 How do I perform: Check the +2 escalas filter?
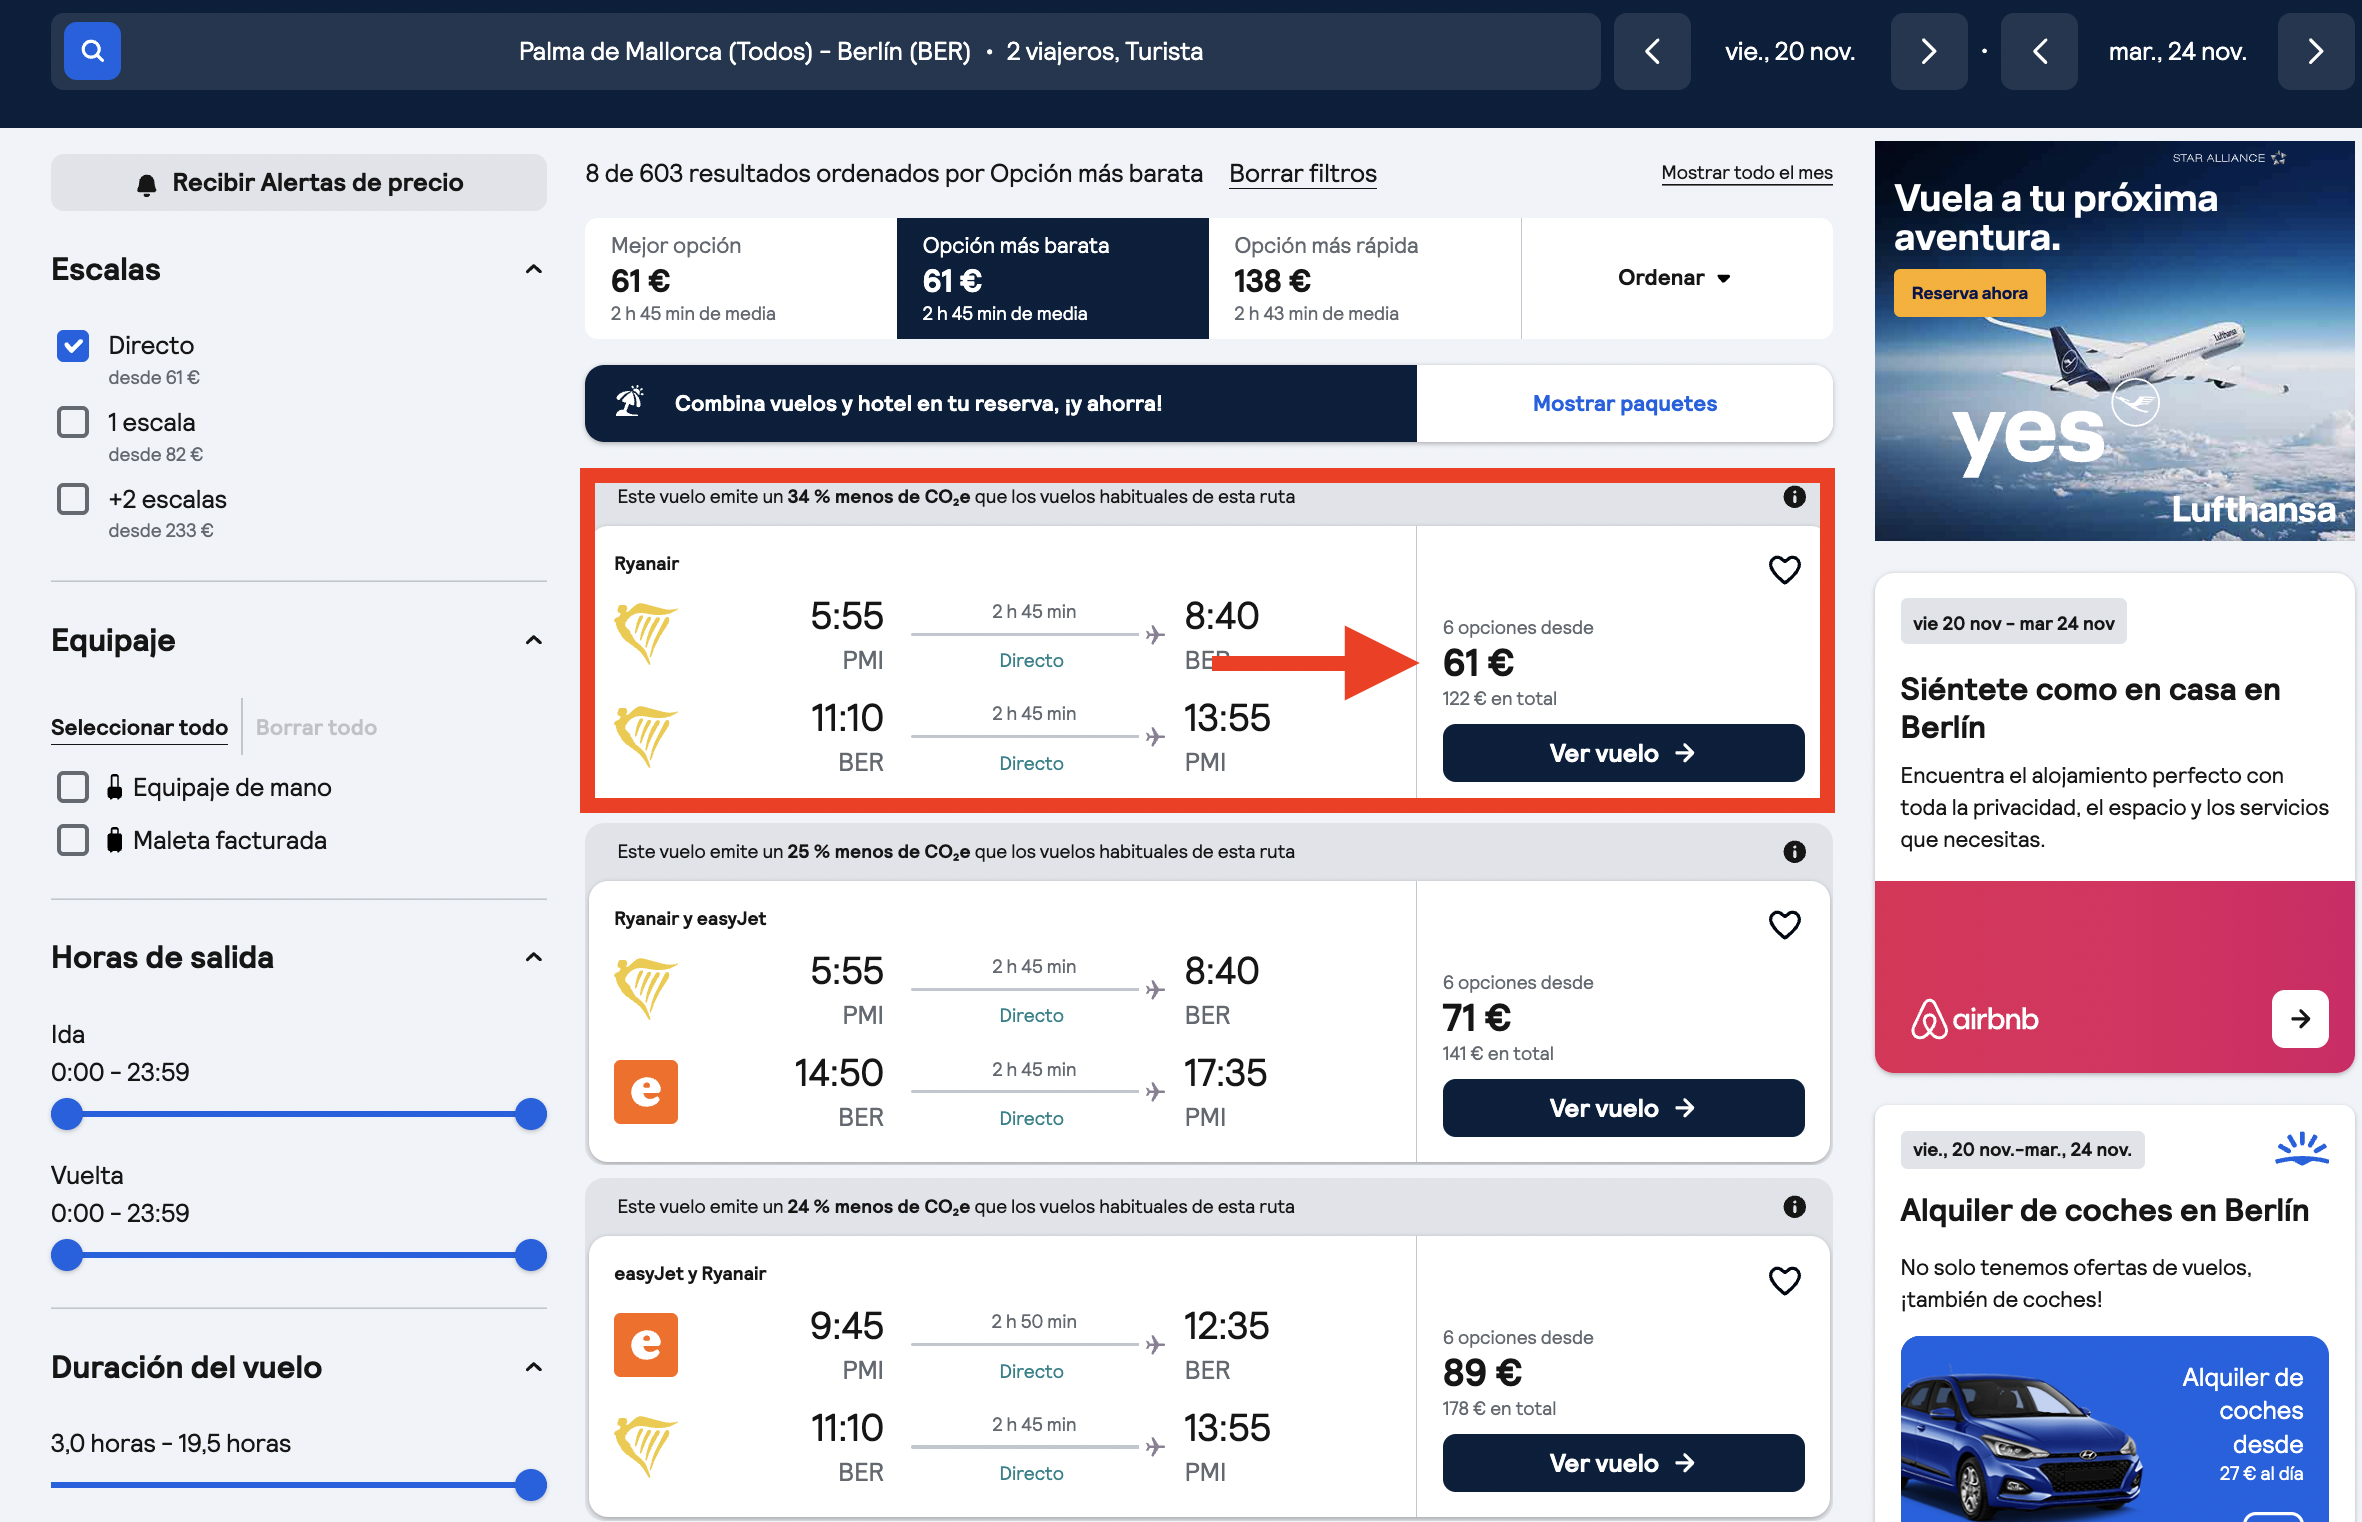tap(73, 499)
